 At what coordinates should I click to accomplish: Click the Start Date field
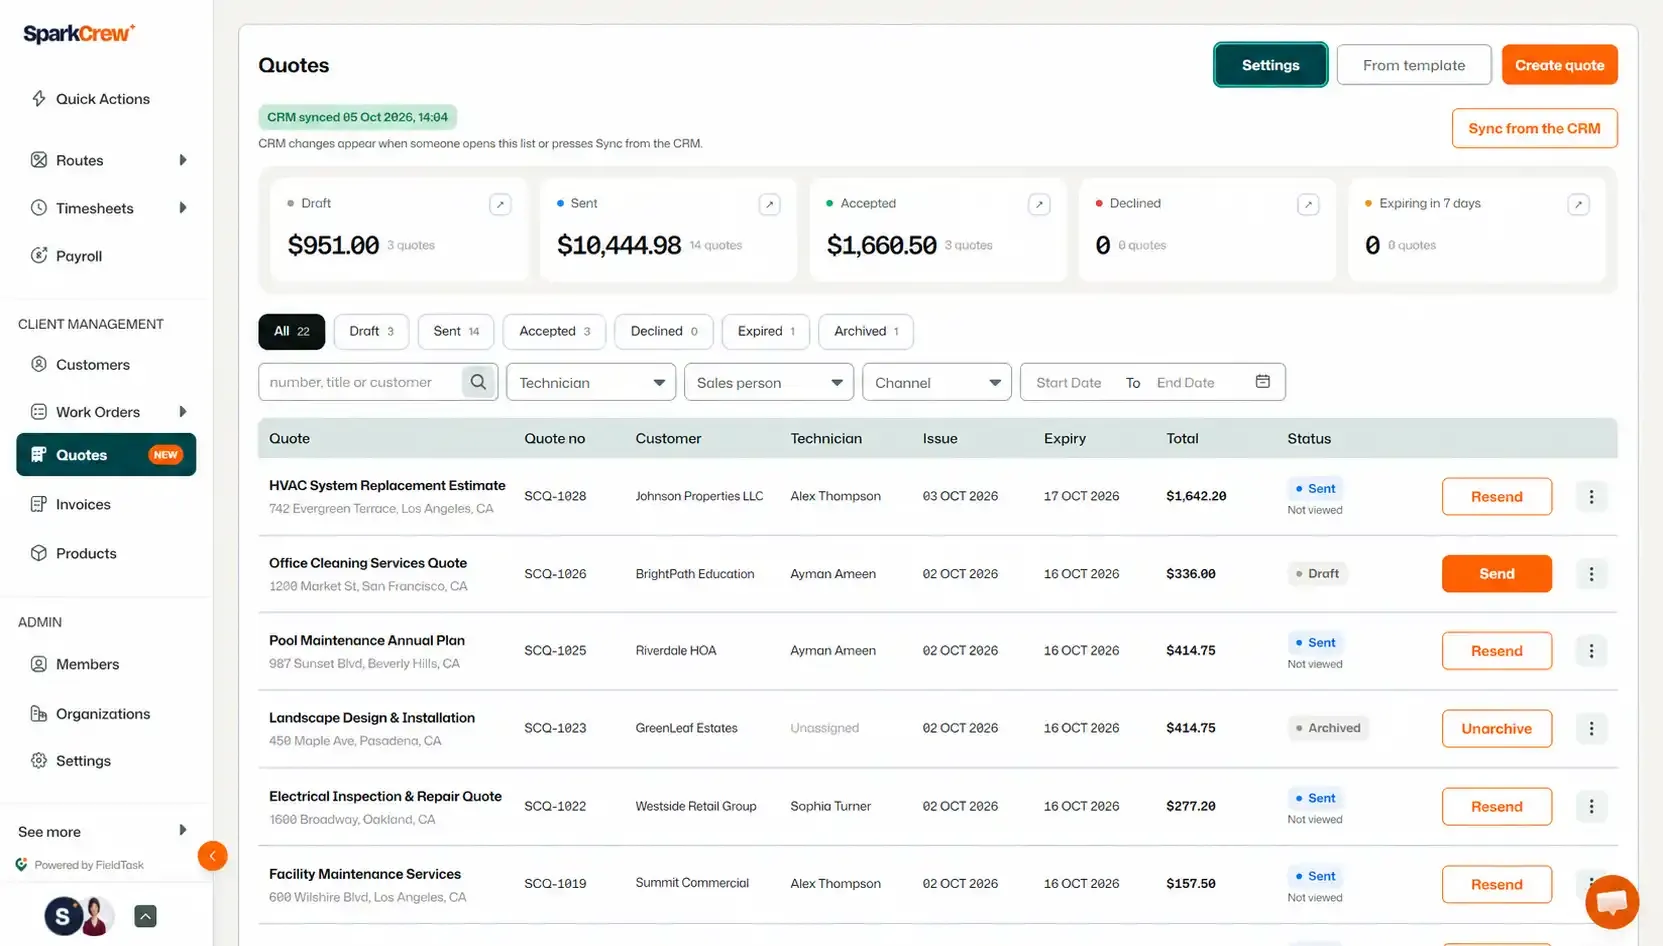[x=1069, y=383]
